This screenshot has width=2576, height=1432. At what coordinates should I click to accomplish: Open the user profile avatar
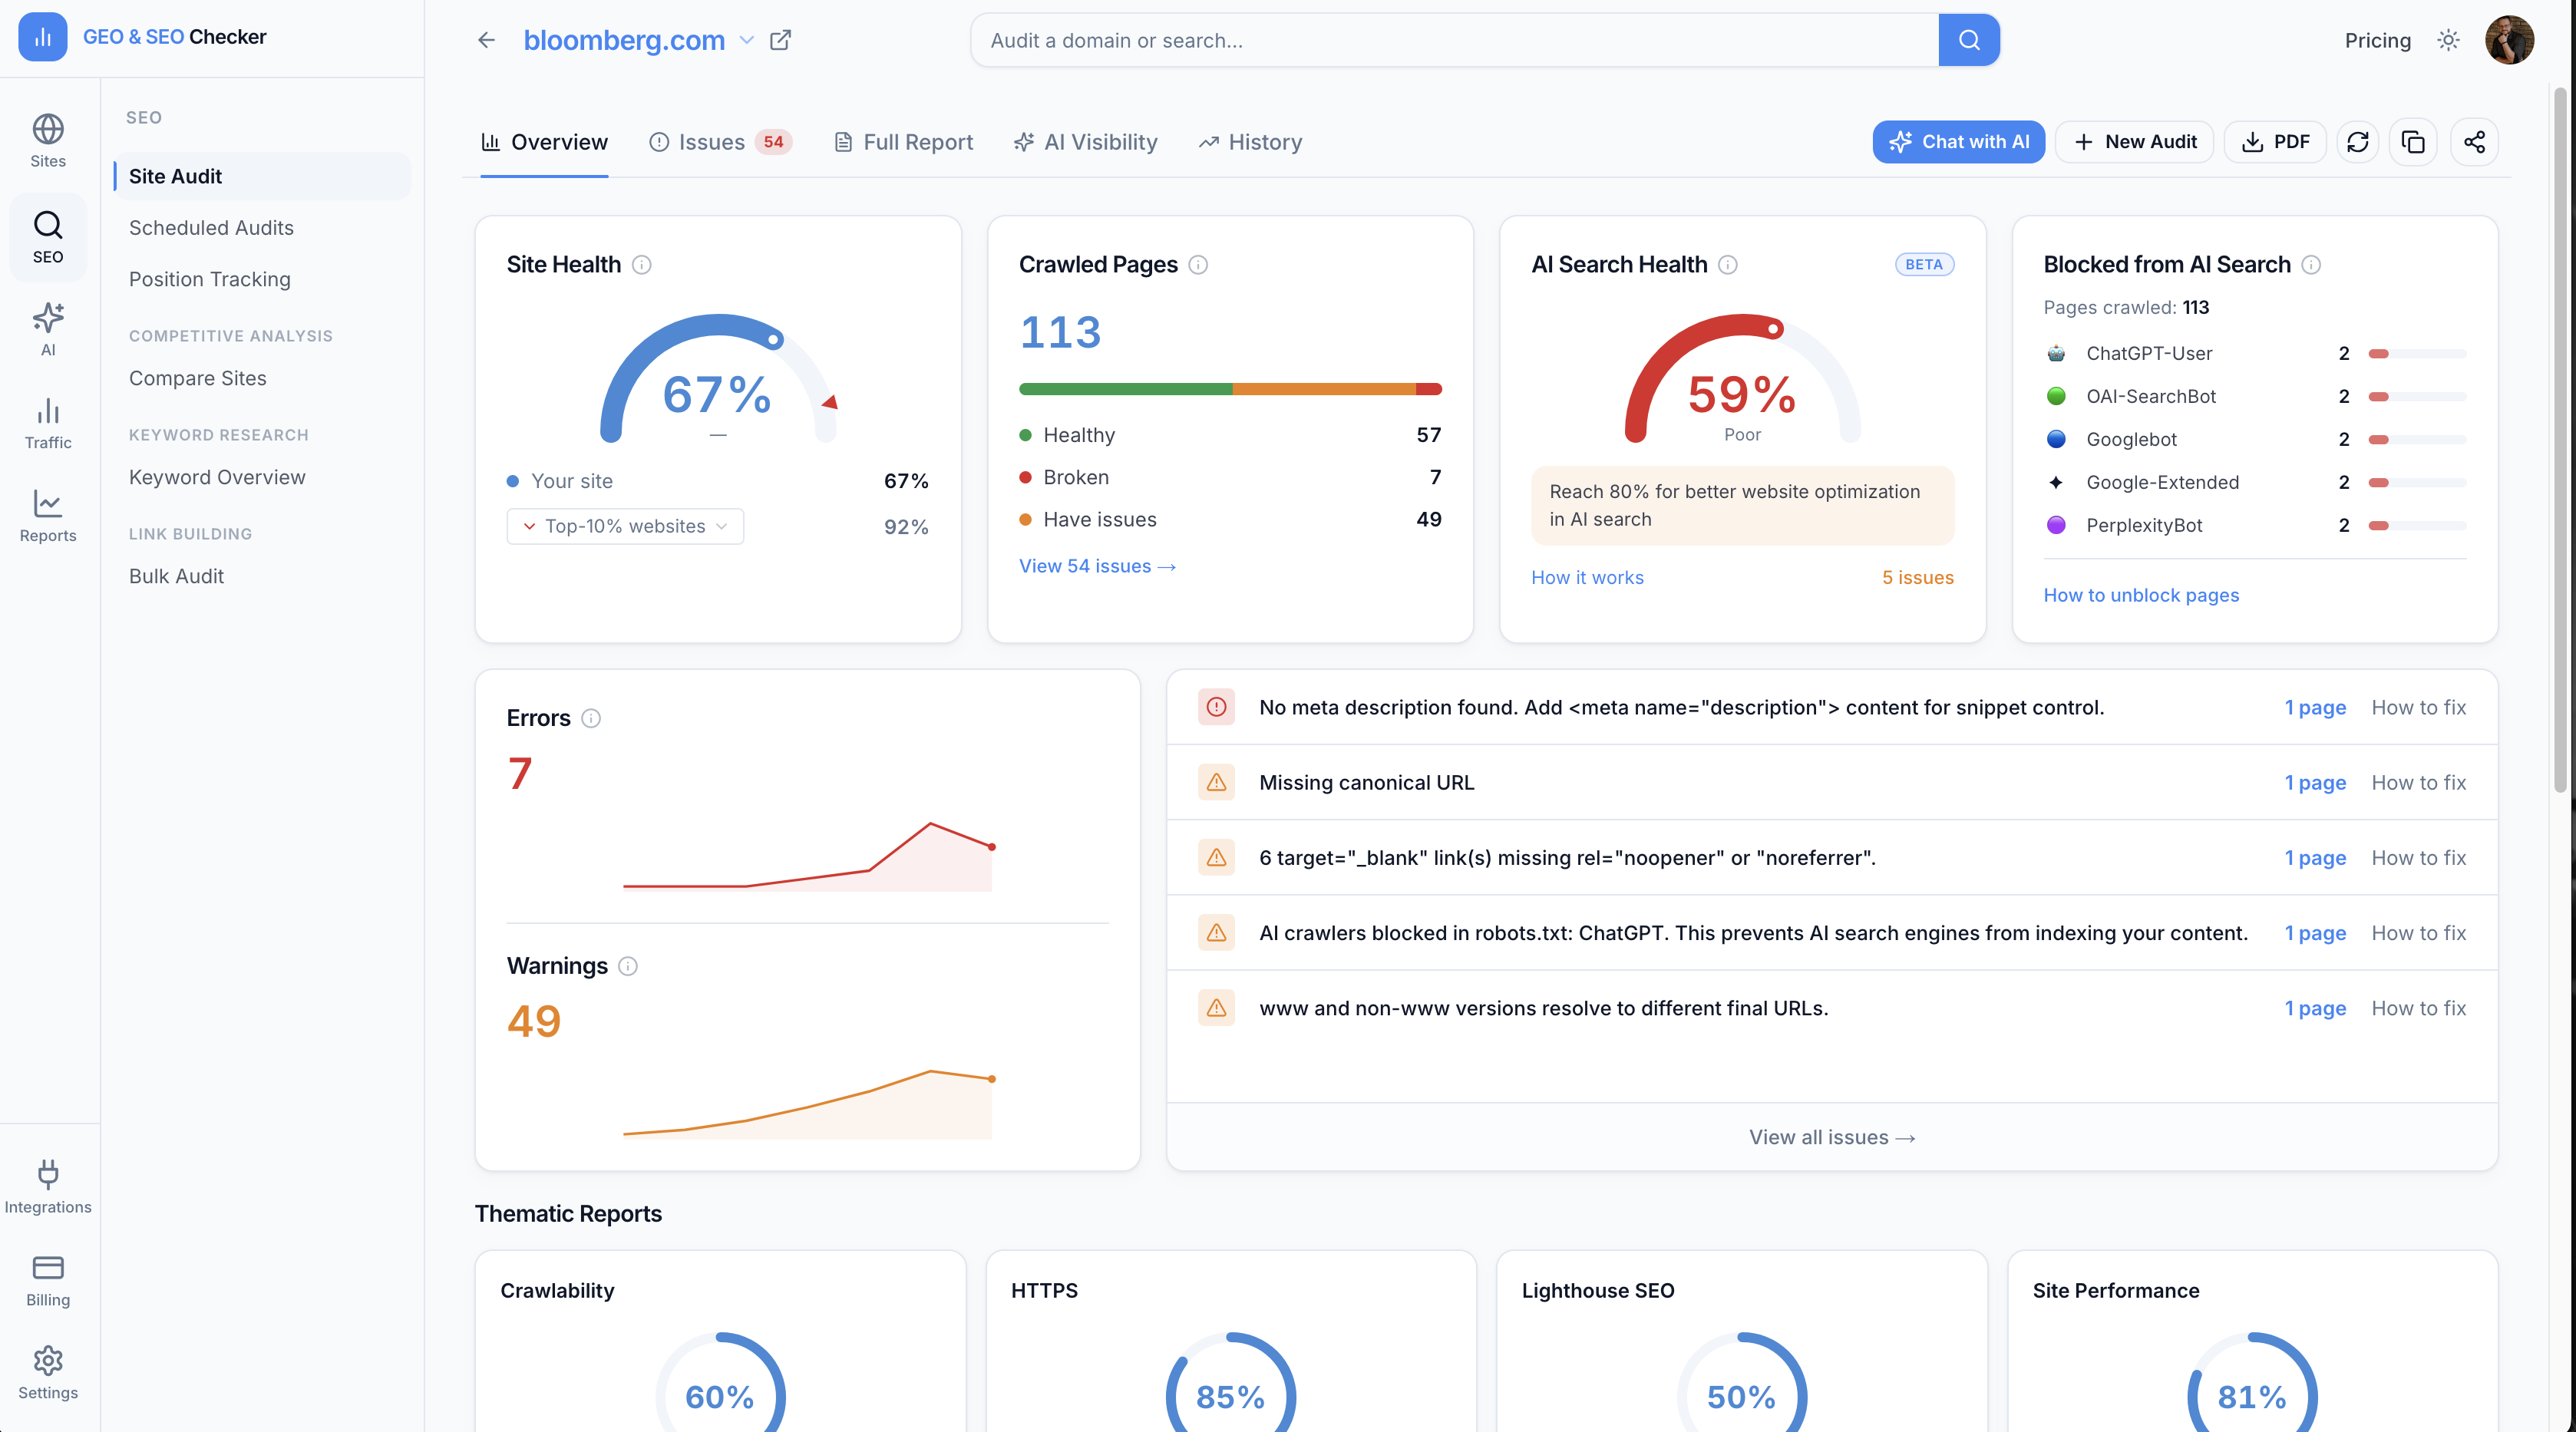2509,40
